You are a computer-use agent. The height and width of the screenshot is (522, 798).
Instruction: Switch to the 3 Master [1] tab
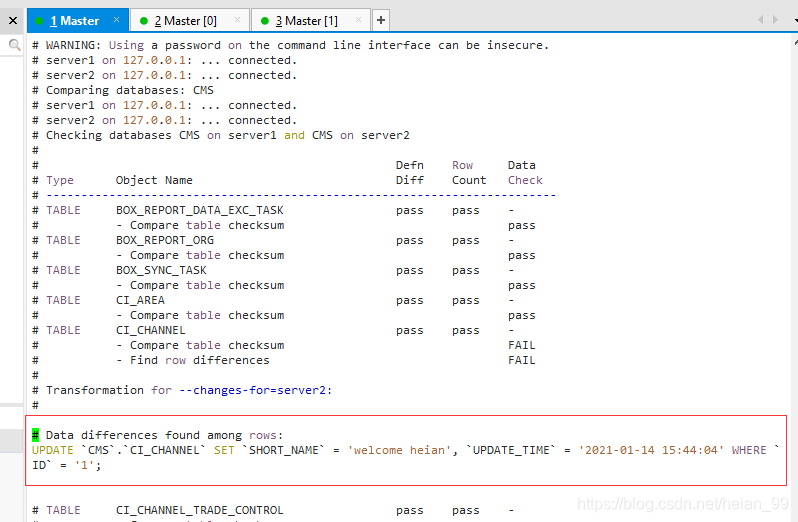pos(306,20)
